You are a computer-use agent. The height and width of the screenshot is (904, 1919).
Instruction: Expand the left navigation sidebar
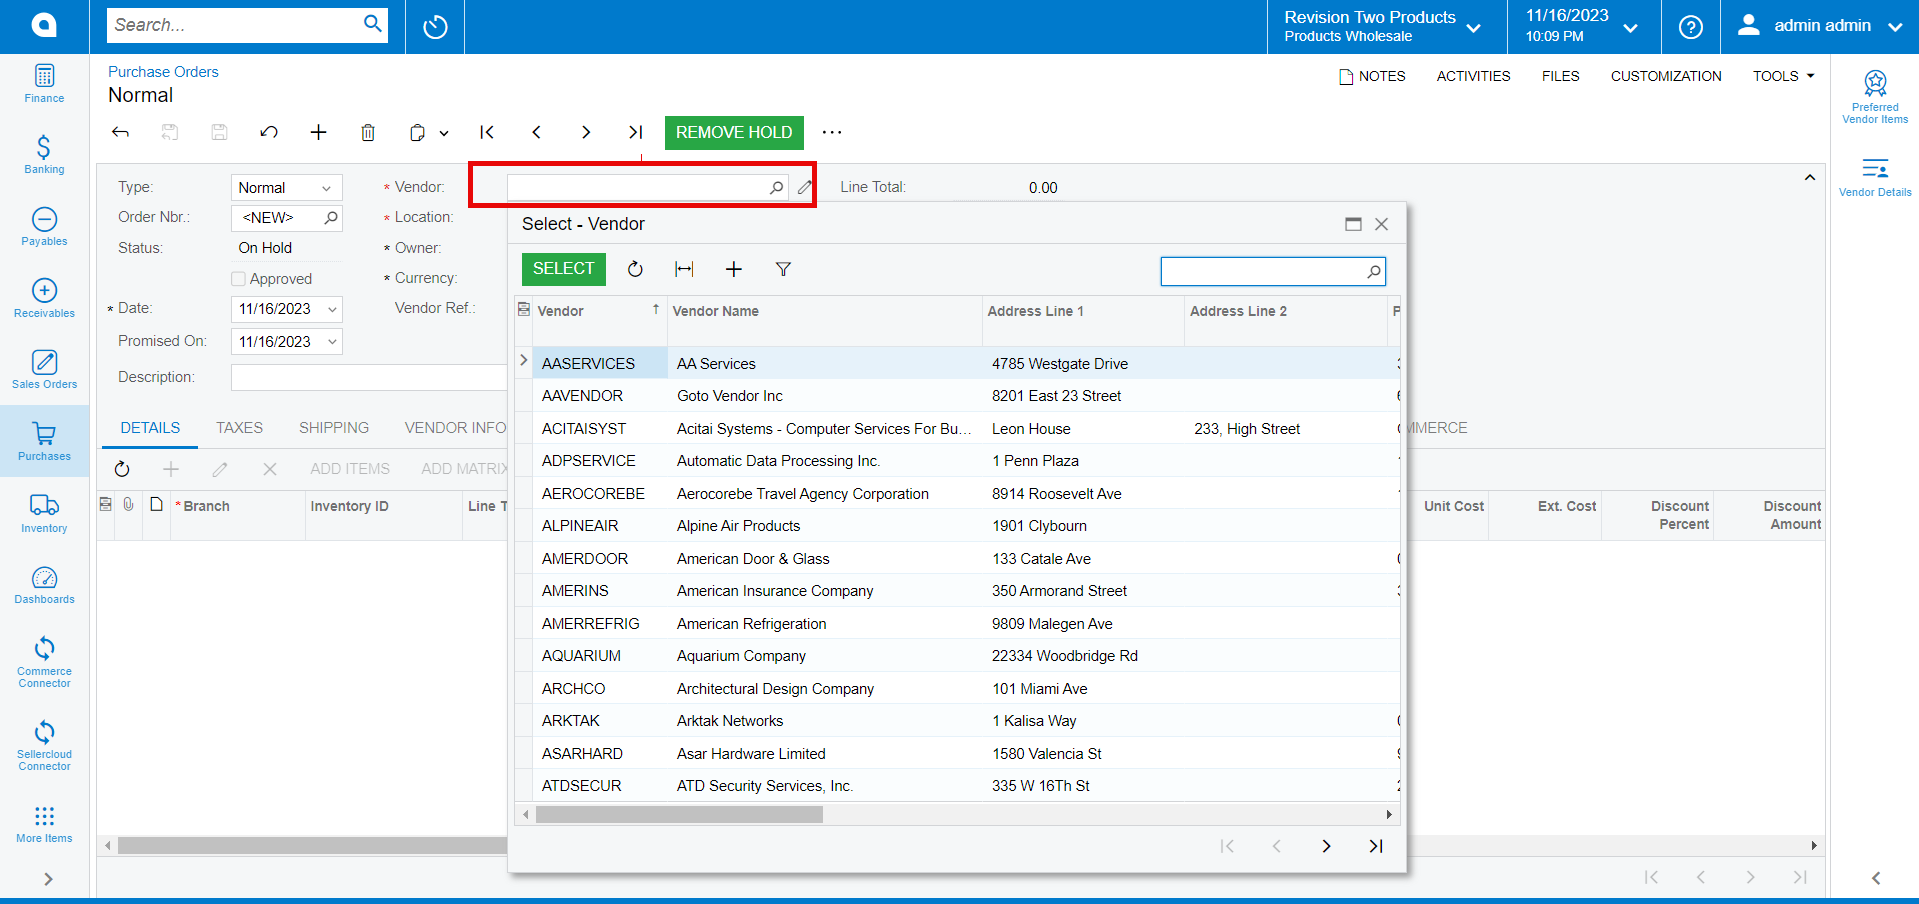click(x=47, y=879)
